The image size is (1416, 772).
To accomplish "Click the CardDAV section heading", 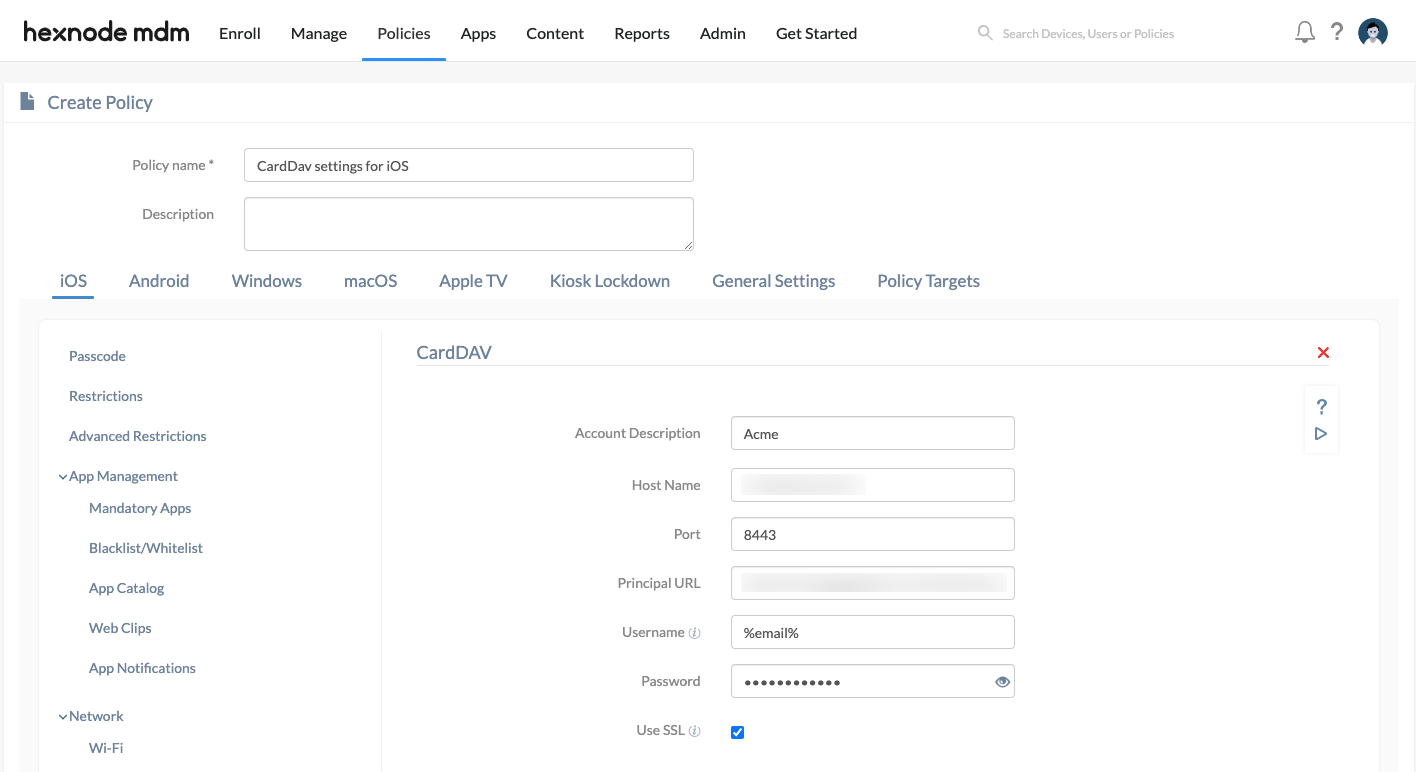I will point(454,352).
